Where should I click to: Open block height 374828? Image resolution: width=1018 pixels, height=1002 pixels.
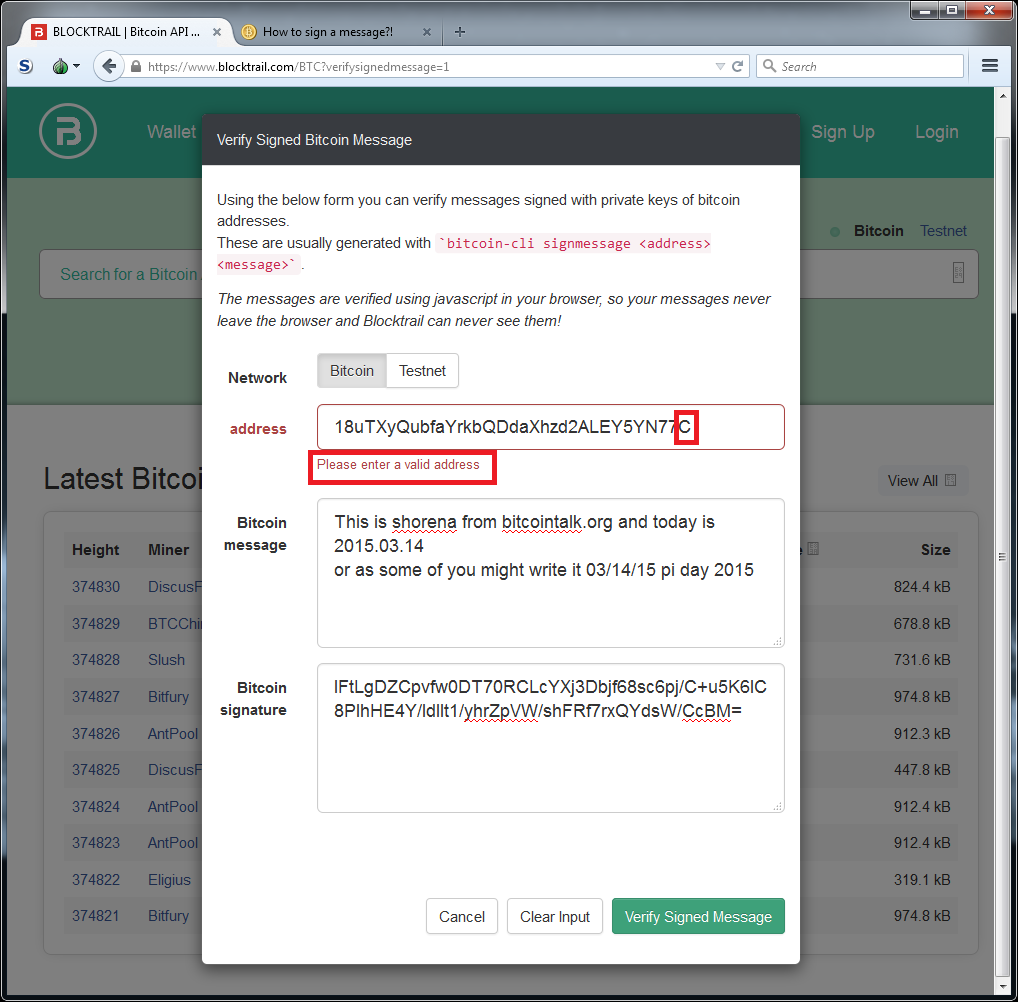click(x=96, y=660)
